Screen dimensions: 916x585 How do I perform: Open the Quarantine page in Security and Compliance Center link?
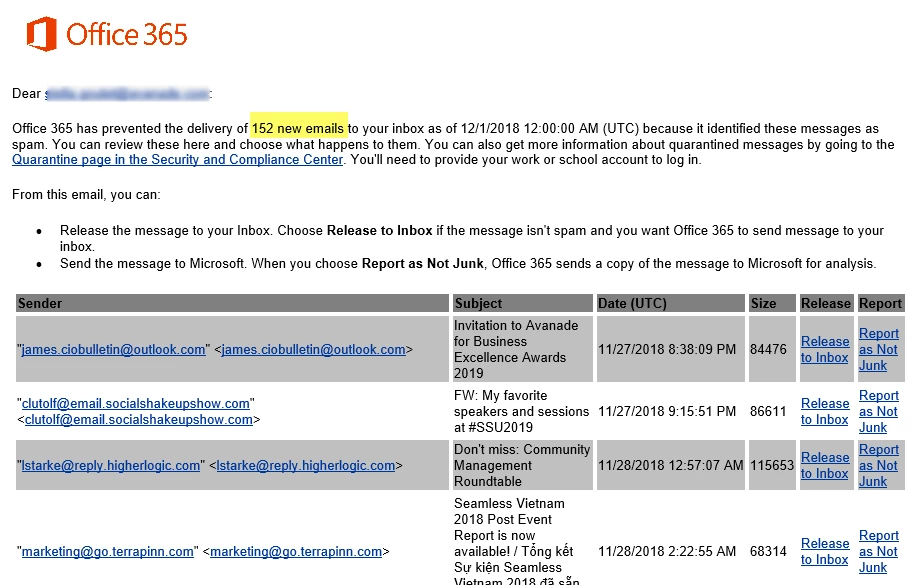click(x=178, y=160)
